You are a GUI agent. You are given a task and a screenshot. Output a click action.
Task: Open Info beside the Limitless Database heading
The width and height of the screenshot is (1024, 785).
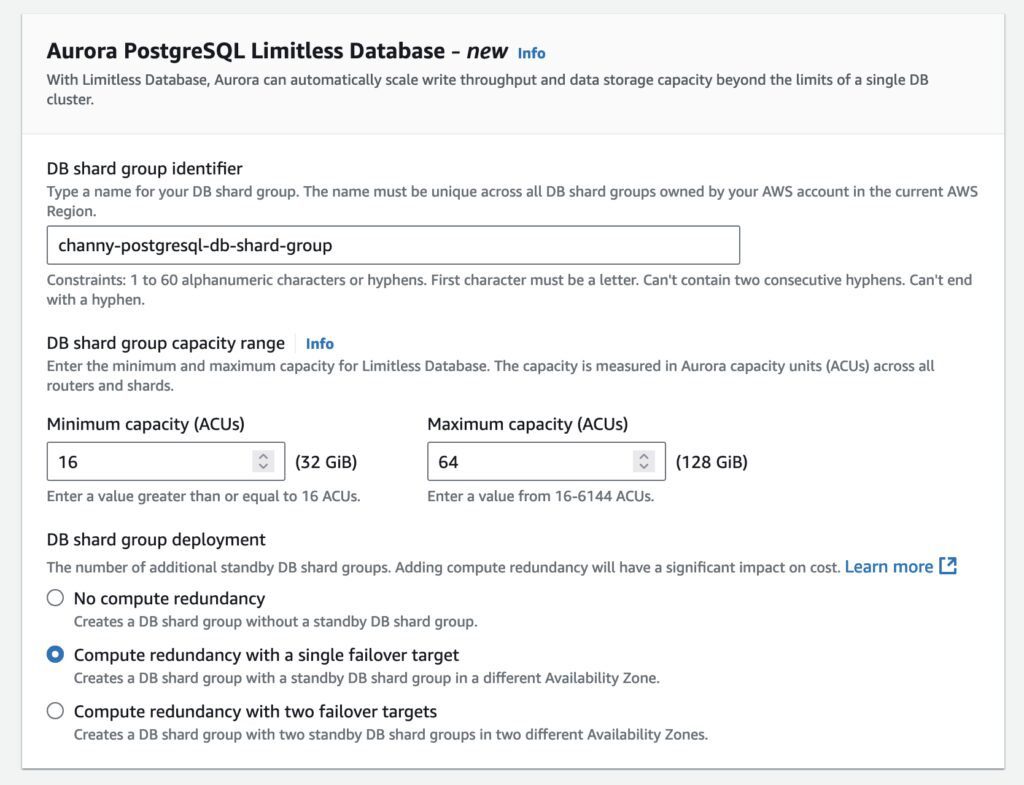(x=530, y=54)
